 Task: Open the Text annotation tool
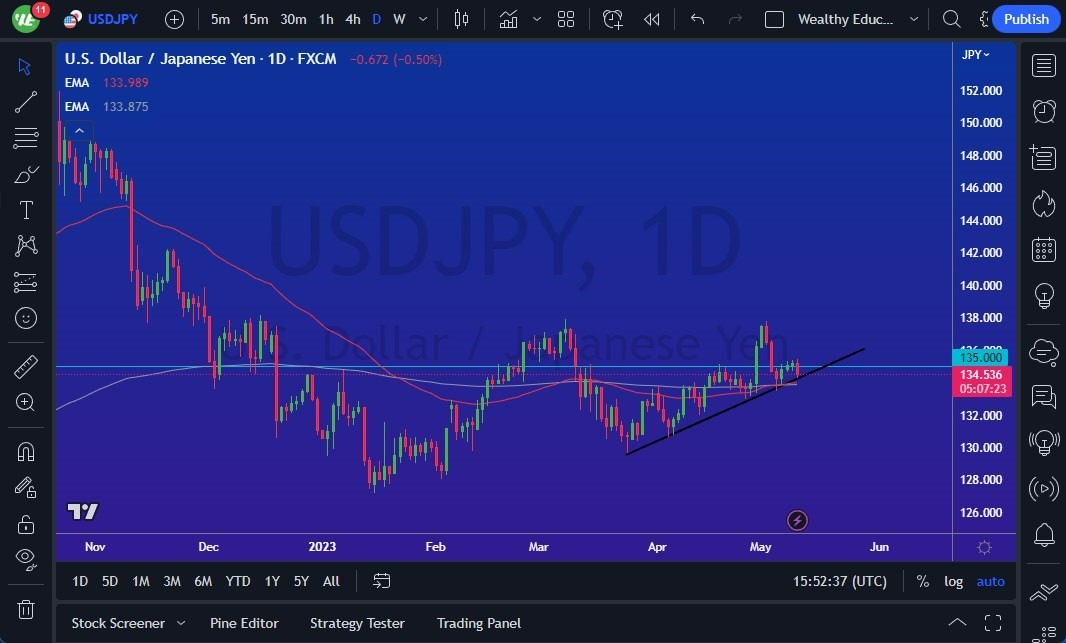tap(25, 210)
